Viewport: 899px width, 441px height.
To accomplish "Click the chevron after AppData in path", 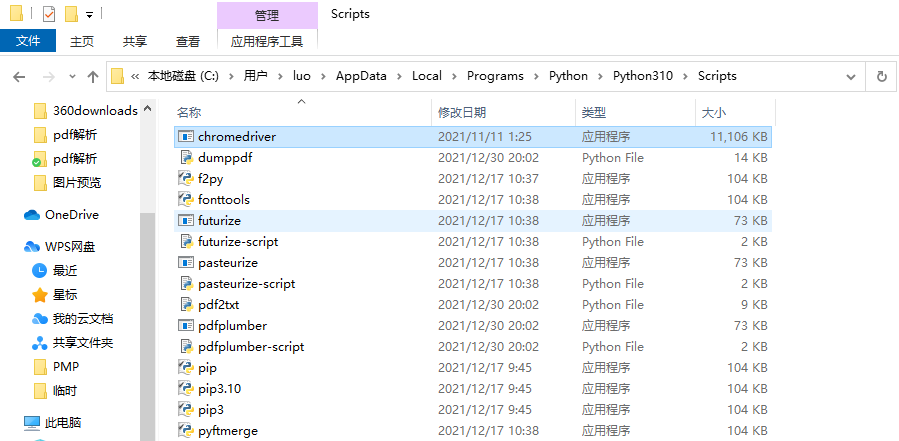I will point(399,76).
